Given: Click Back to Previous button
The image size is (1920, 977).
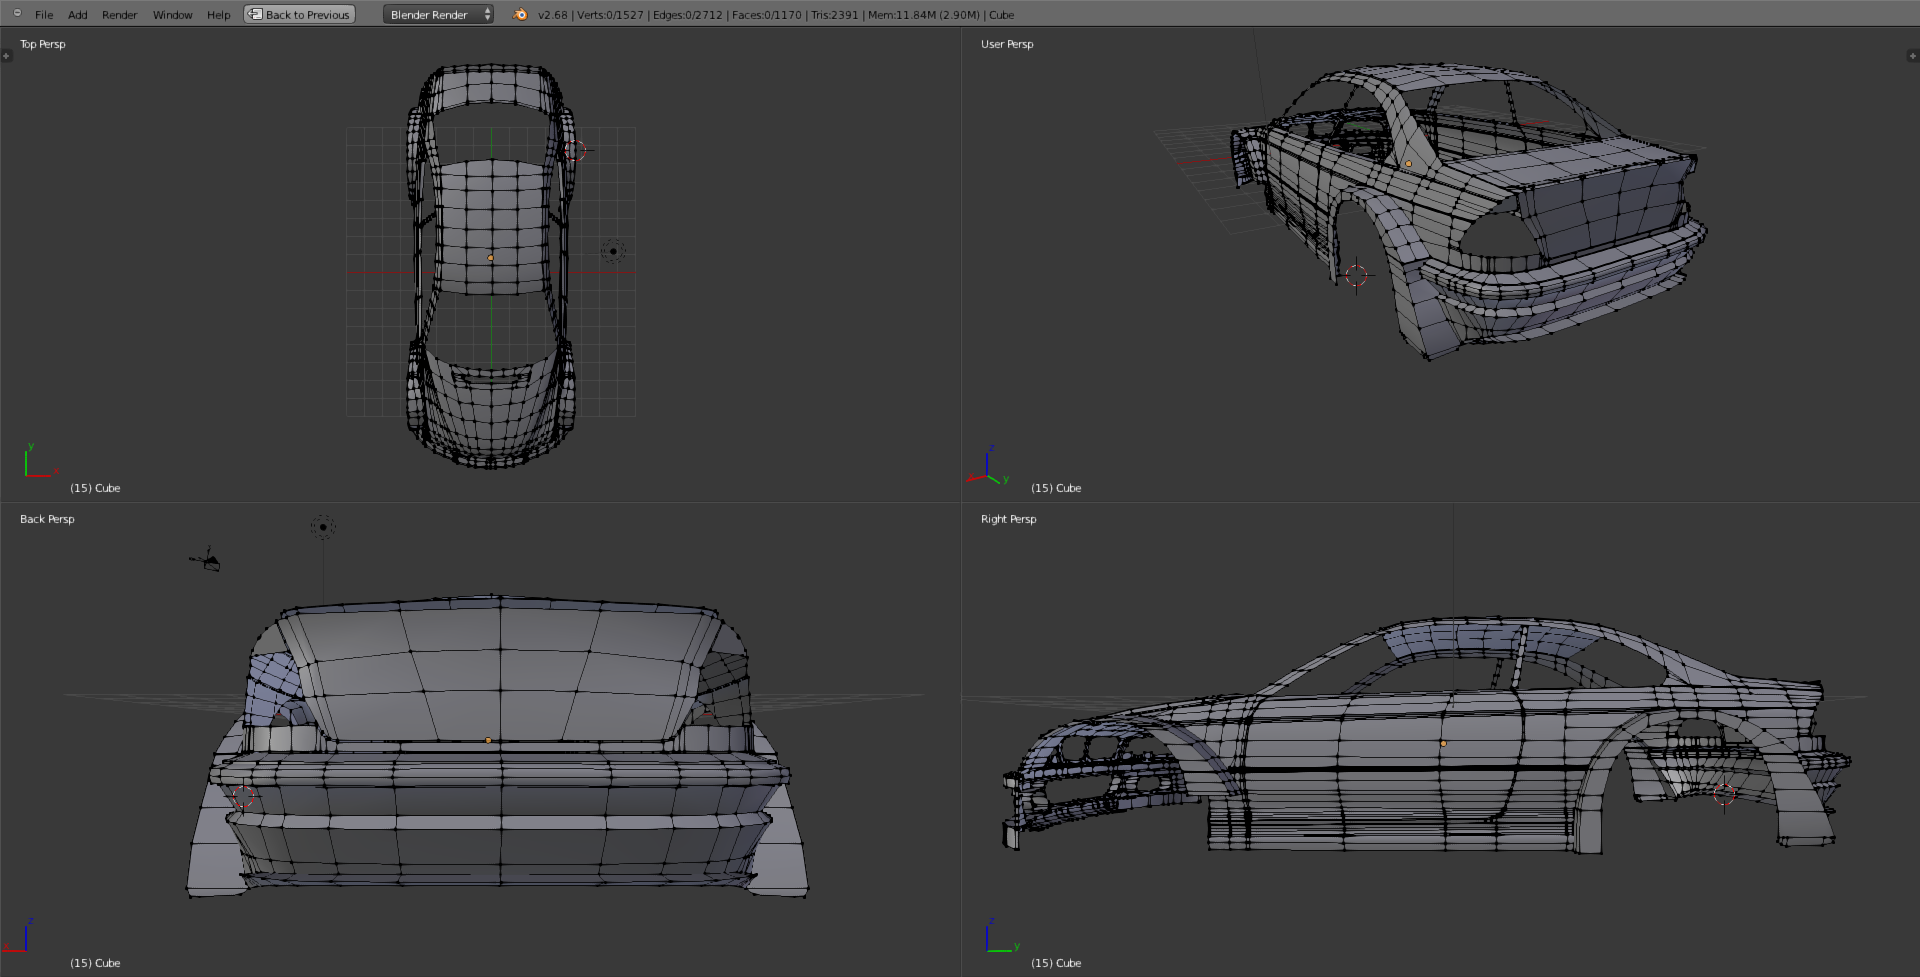Looking at the screenshot, I should (300, 14).
